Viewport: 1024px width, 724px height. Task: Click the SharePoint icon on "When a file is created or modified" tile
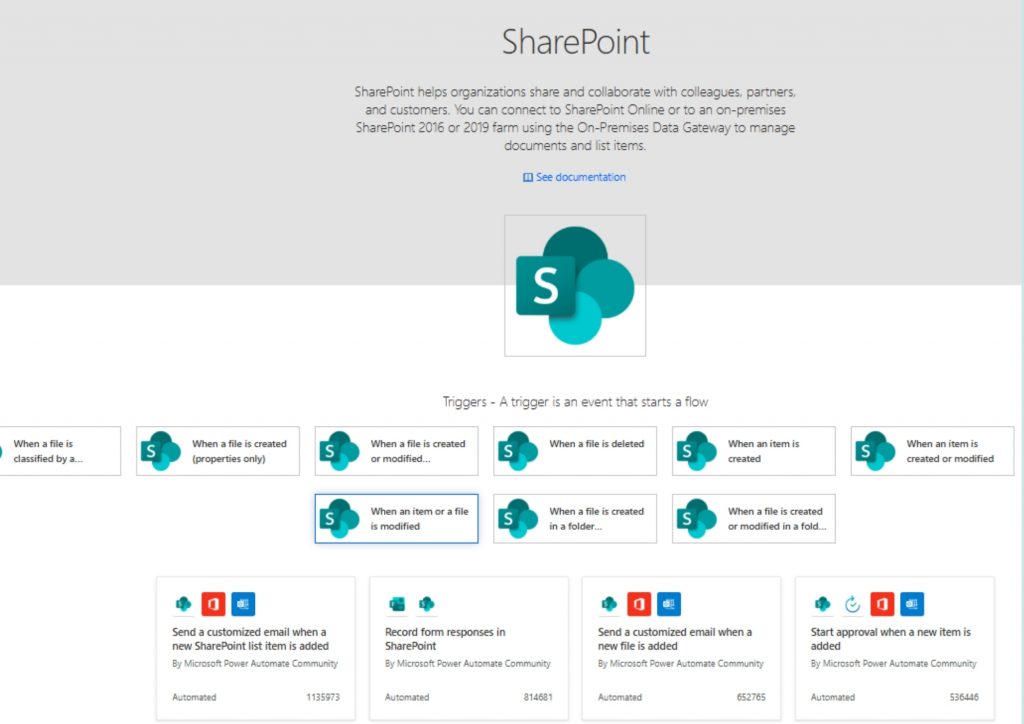339,451
